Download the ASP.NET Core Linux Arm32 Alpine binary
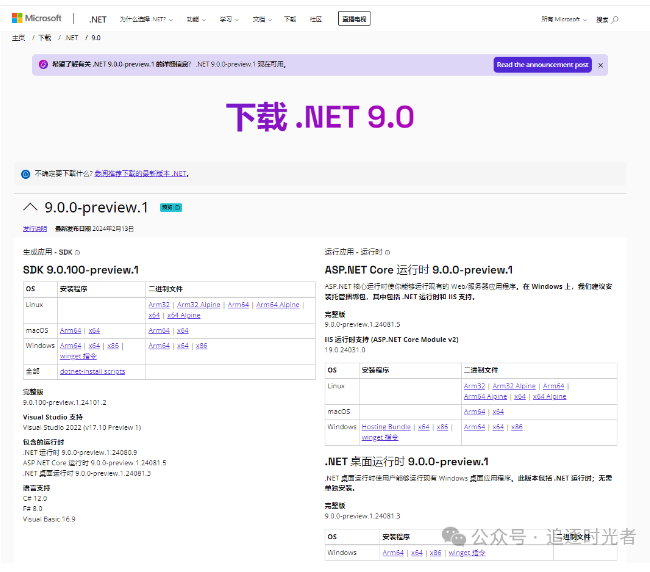 click(514, 386)
